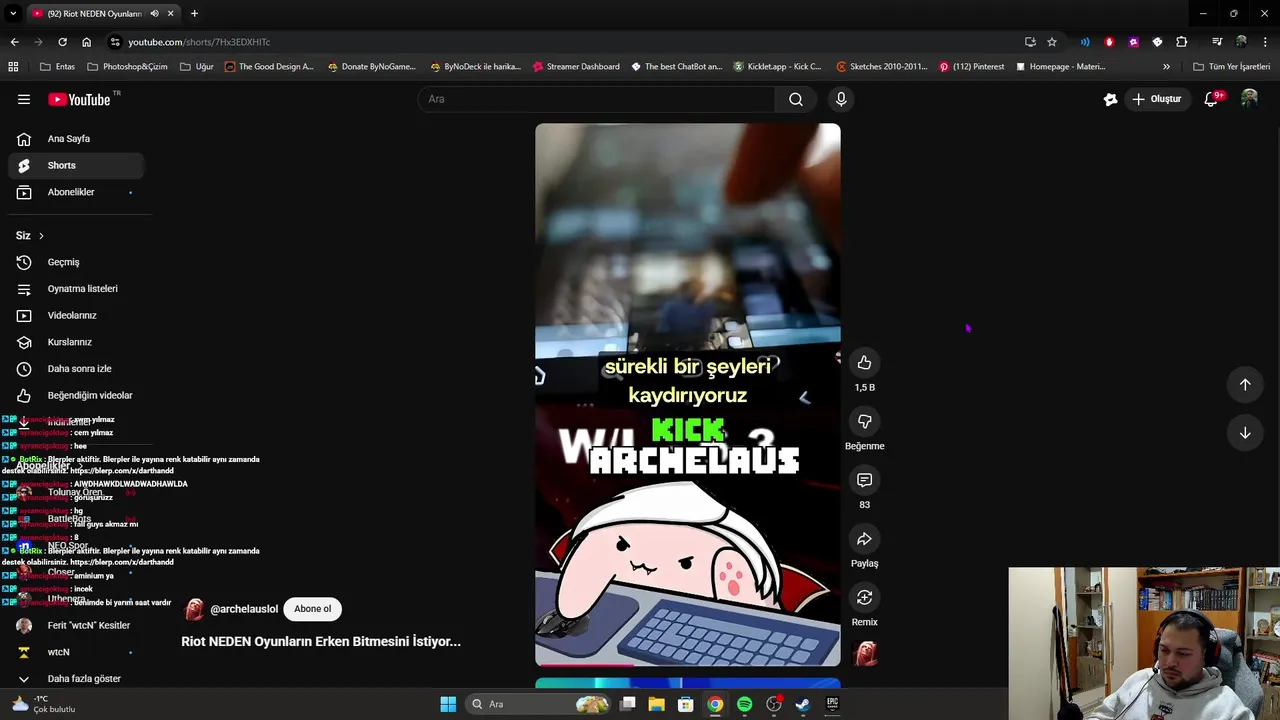Open the tab search dropdown arrow
Screen dimensions: 1280x720
[13, 14]
